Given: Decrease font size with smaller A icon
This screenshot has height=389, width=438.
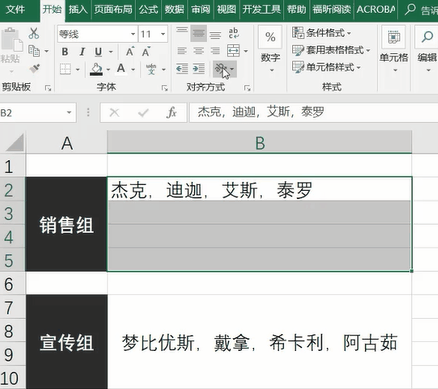Looking at the screenshot, I should click(x=146, y=52).
